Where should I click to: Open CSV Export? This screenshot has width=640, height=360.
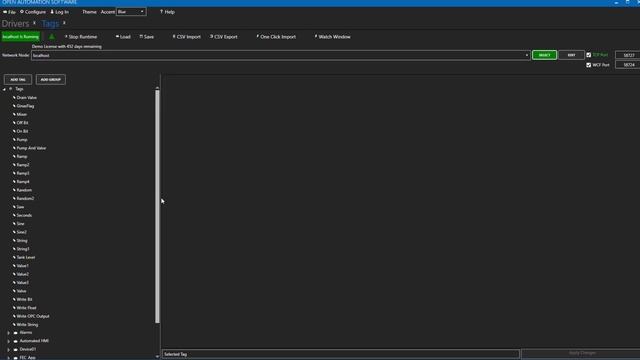(223, 37)
